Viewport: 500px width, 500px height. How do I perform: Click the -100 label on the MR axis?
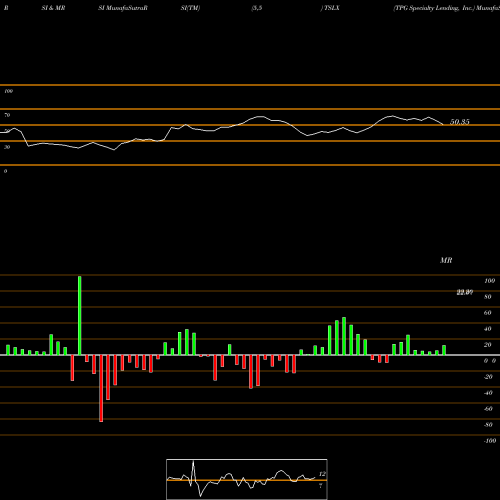(x=490, y=441)
